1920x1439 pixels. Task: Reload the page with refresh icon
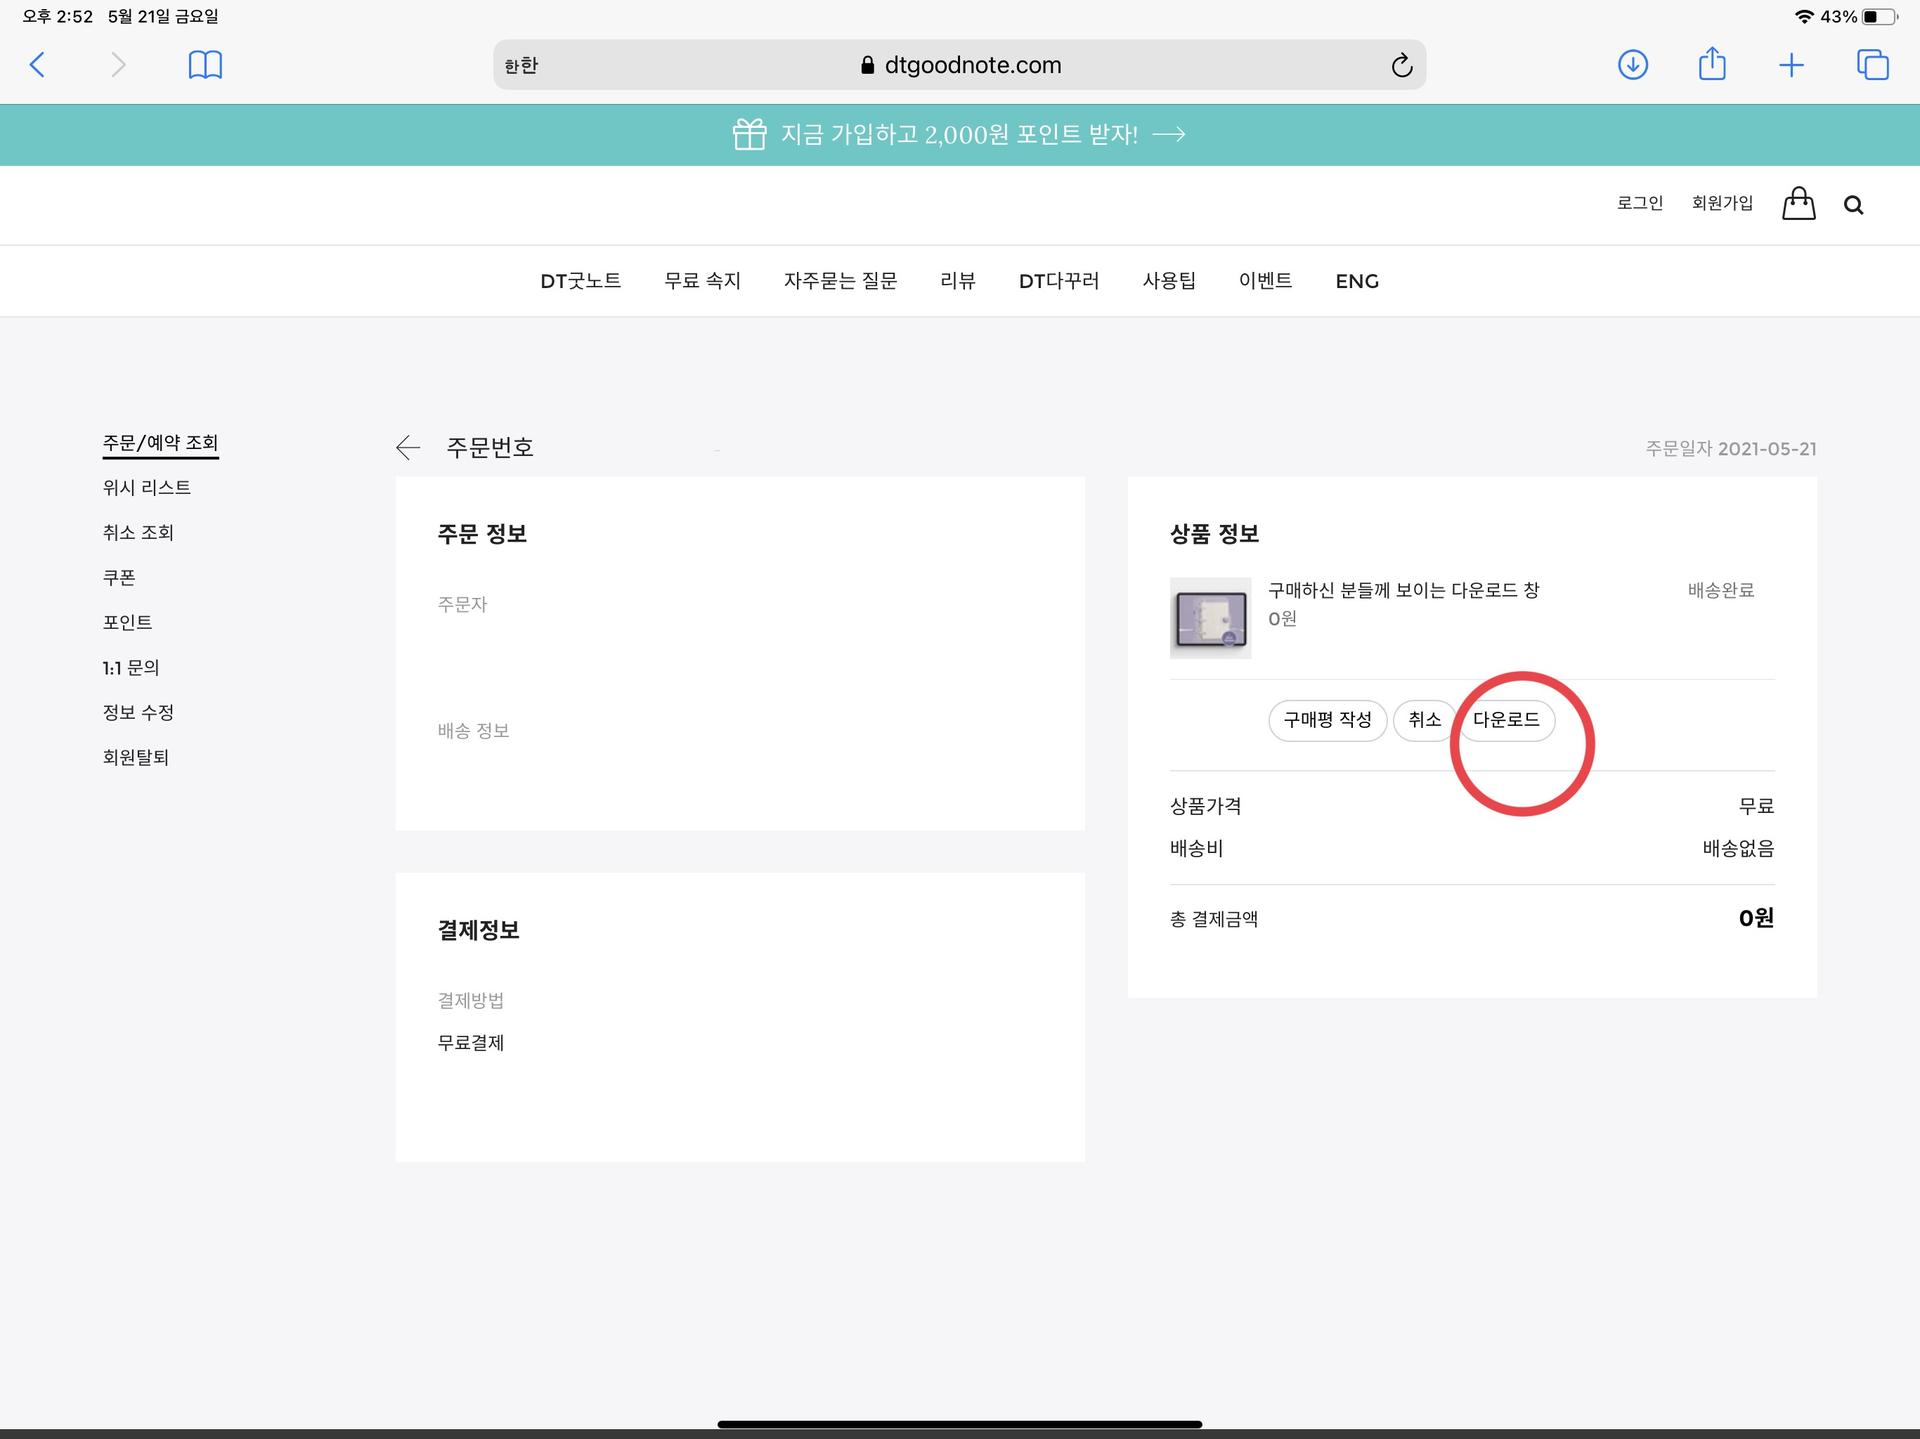coord(1401,66)
